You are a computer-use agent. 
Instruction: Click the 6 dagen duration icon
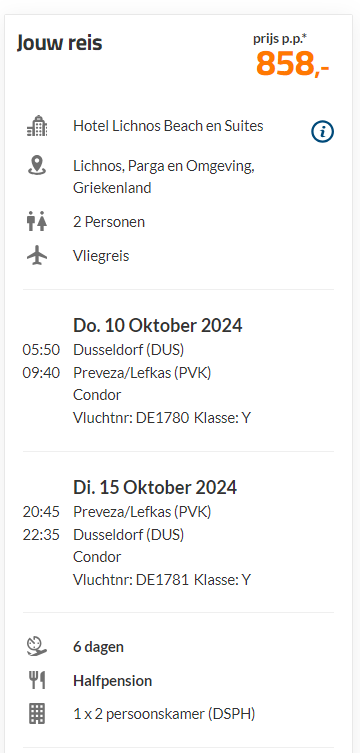pyautogui.click(x=37, y=646)
